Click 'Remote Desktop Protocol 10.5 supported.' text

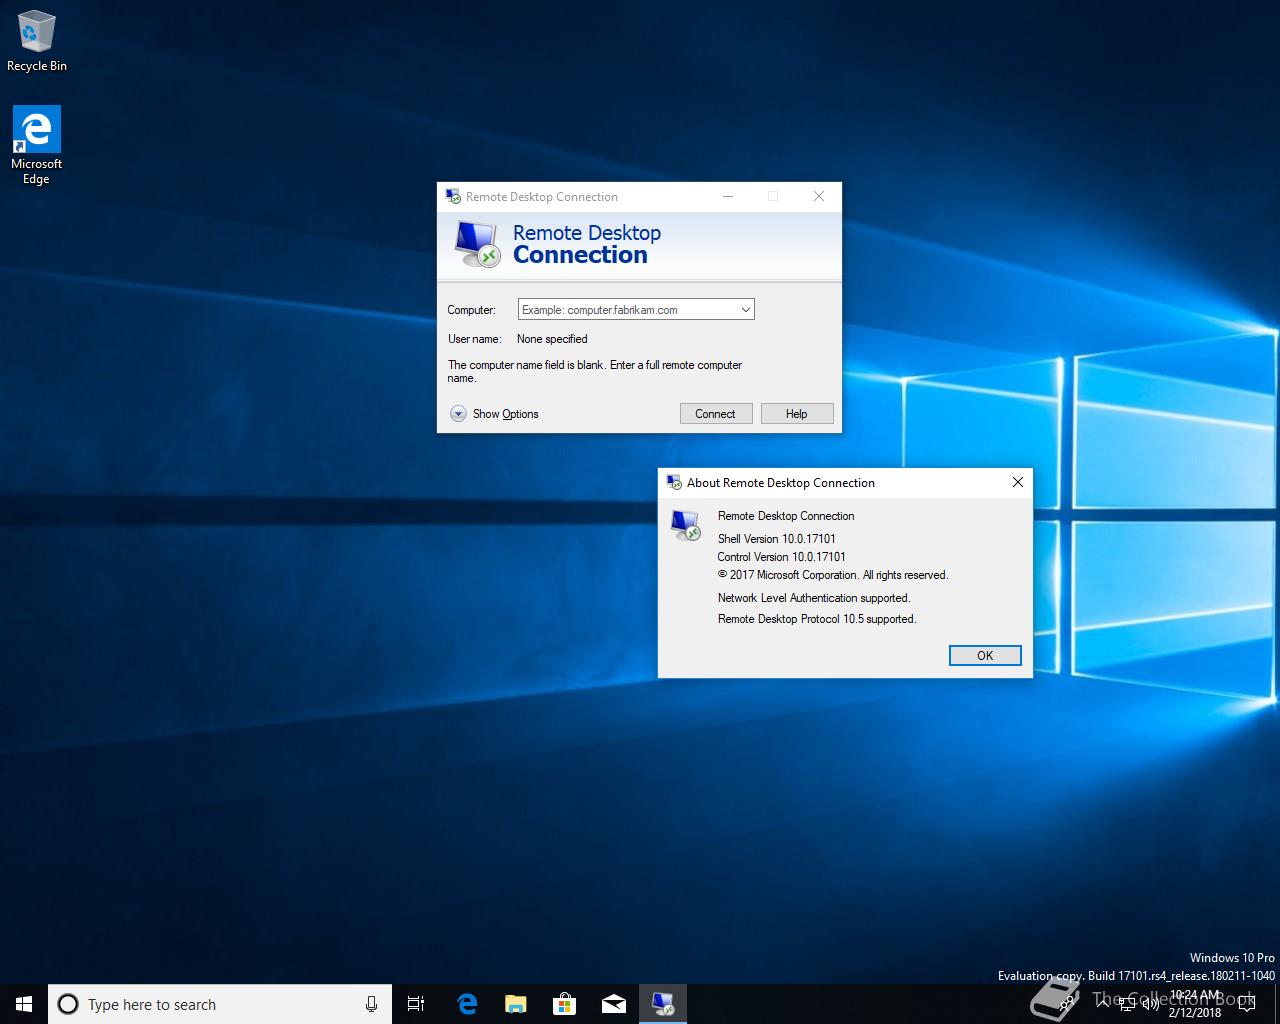(x=817, y=619)
